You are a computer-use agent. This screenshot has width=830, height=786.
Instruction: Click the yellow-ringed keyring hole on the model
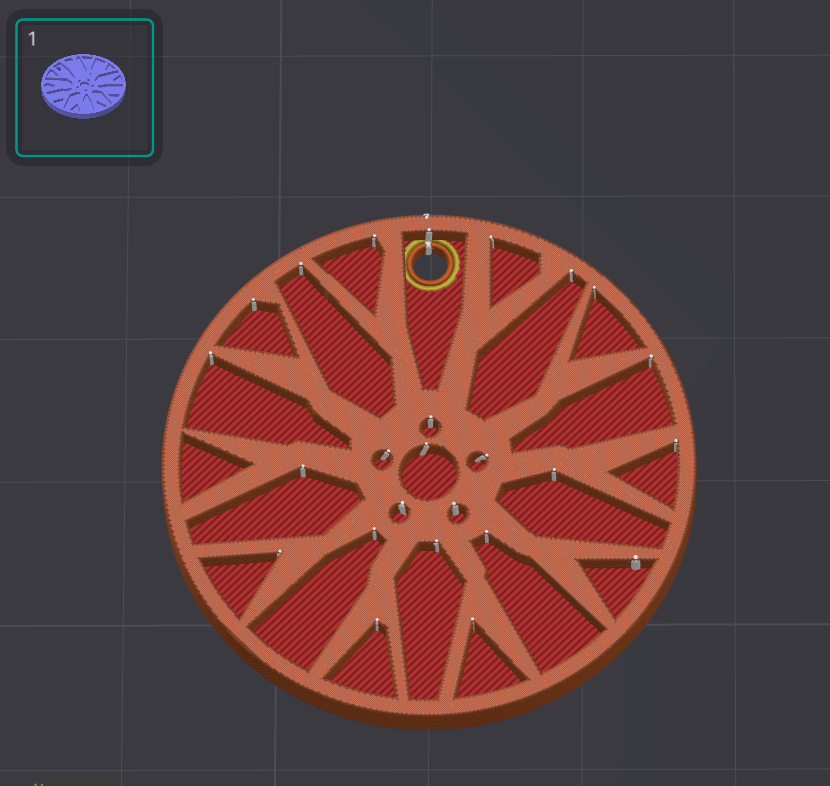431,265
